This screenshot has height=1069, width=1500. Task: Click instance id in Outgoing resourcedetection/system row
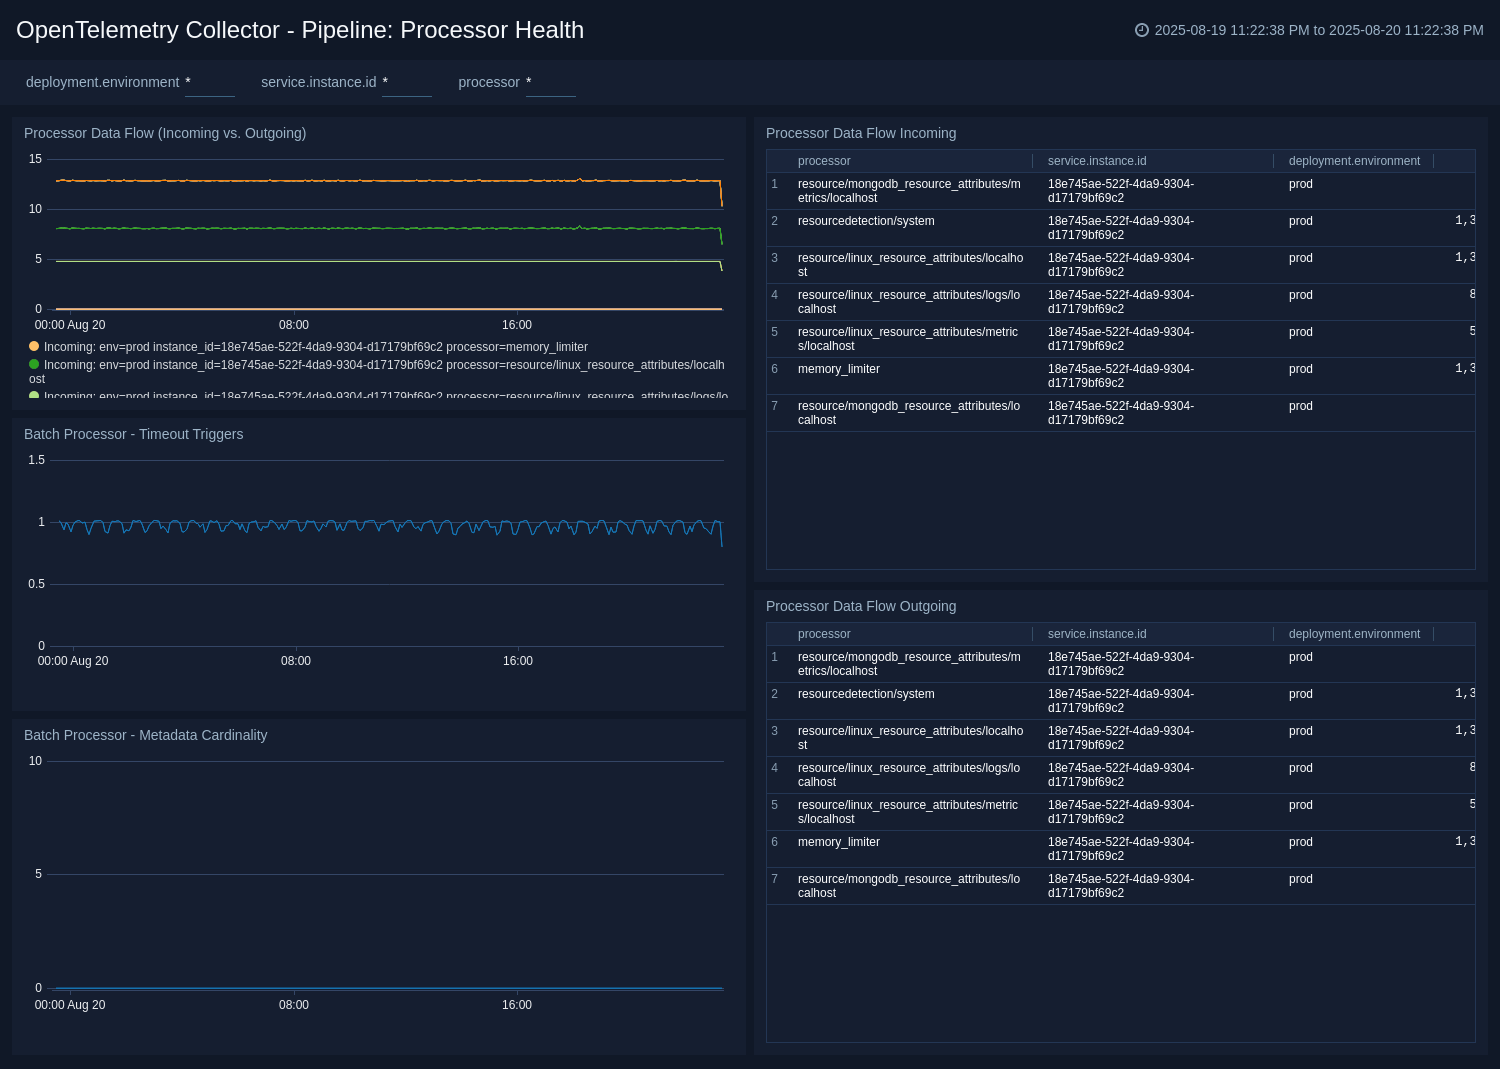coord(1121,701)
